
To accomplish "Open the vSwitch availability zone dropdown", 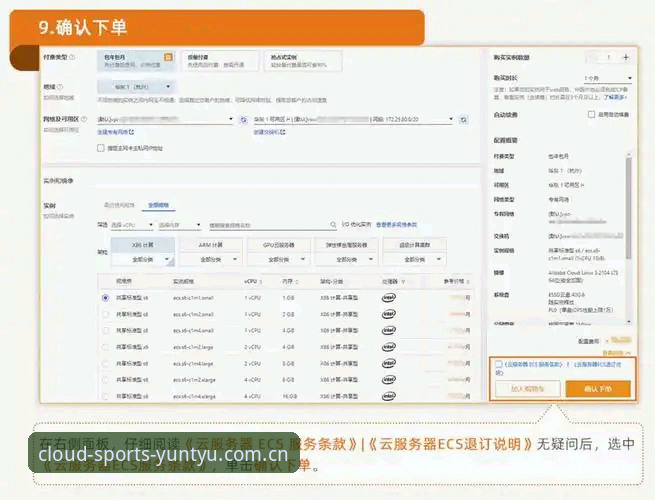I will (354, 119).
